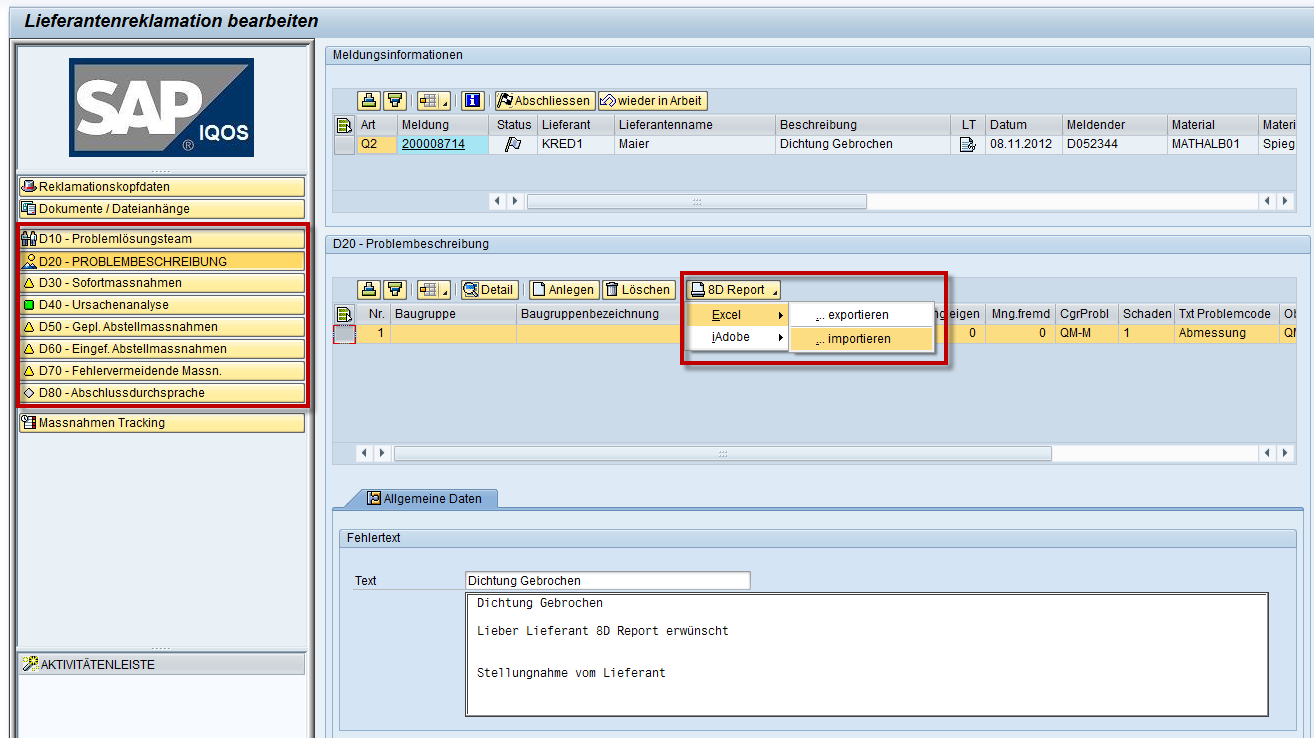Open the 8D Report dropdown button
1314x738 pixels.
[734, 290]
